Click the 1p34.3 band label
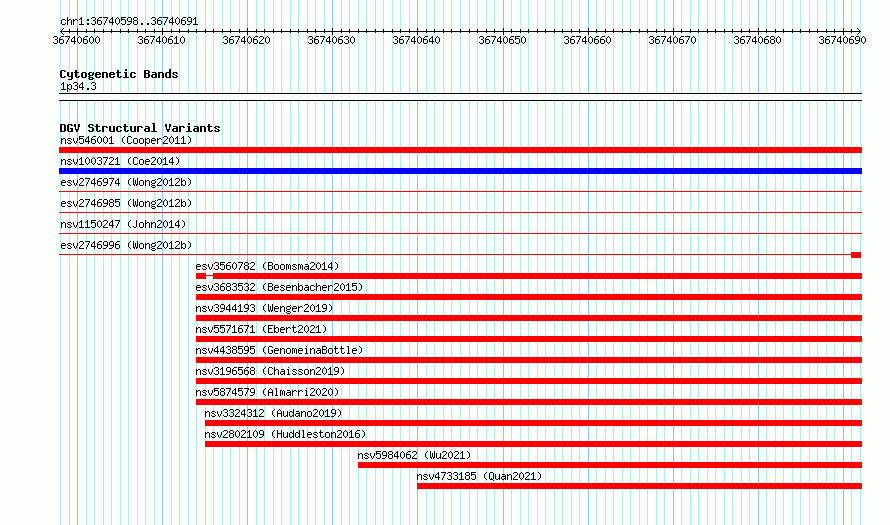The image size is (890, 525). 78,87
